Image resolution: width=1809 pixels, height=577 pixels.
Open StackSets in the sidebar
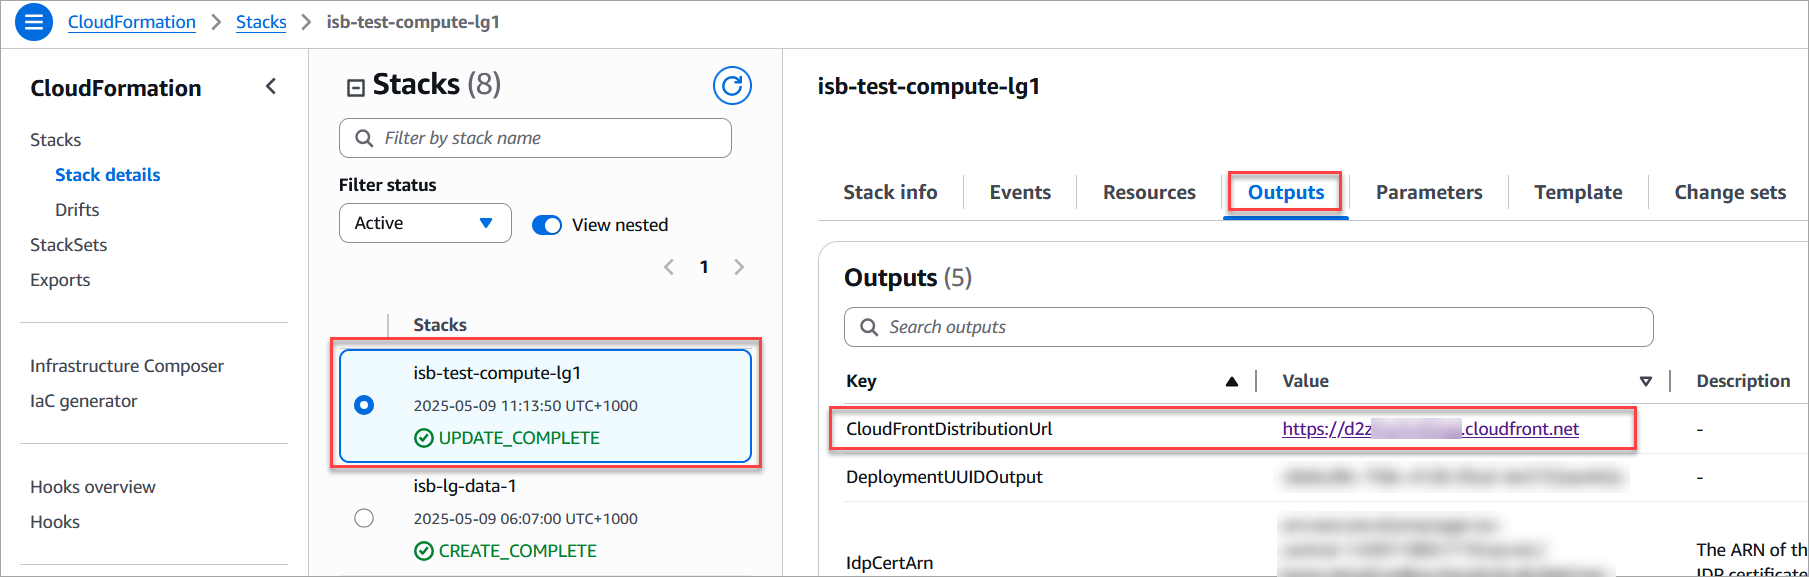click(x=68, y=245)
